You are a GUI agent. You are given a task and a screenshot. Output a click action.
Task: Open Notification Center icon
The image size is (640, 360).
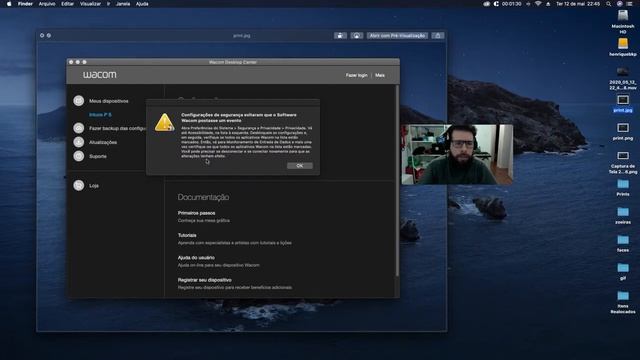point(629,4)
